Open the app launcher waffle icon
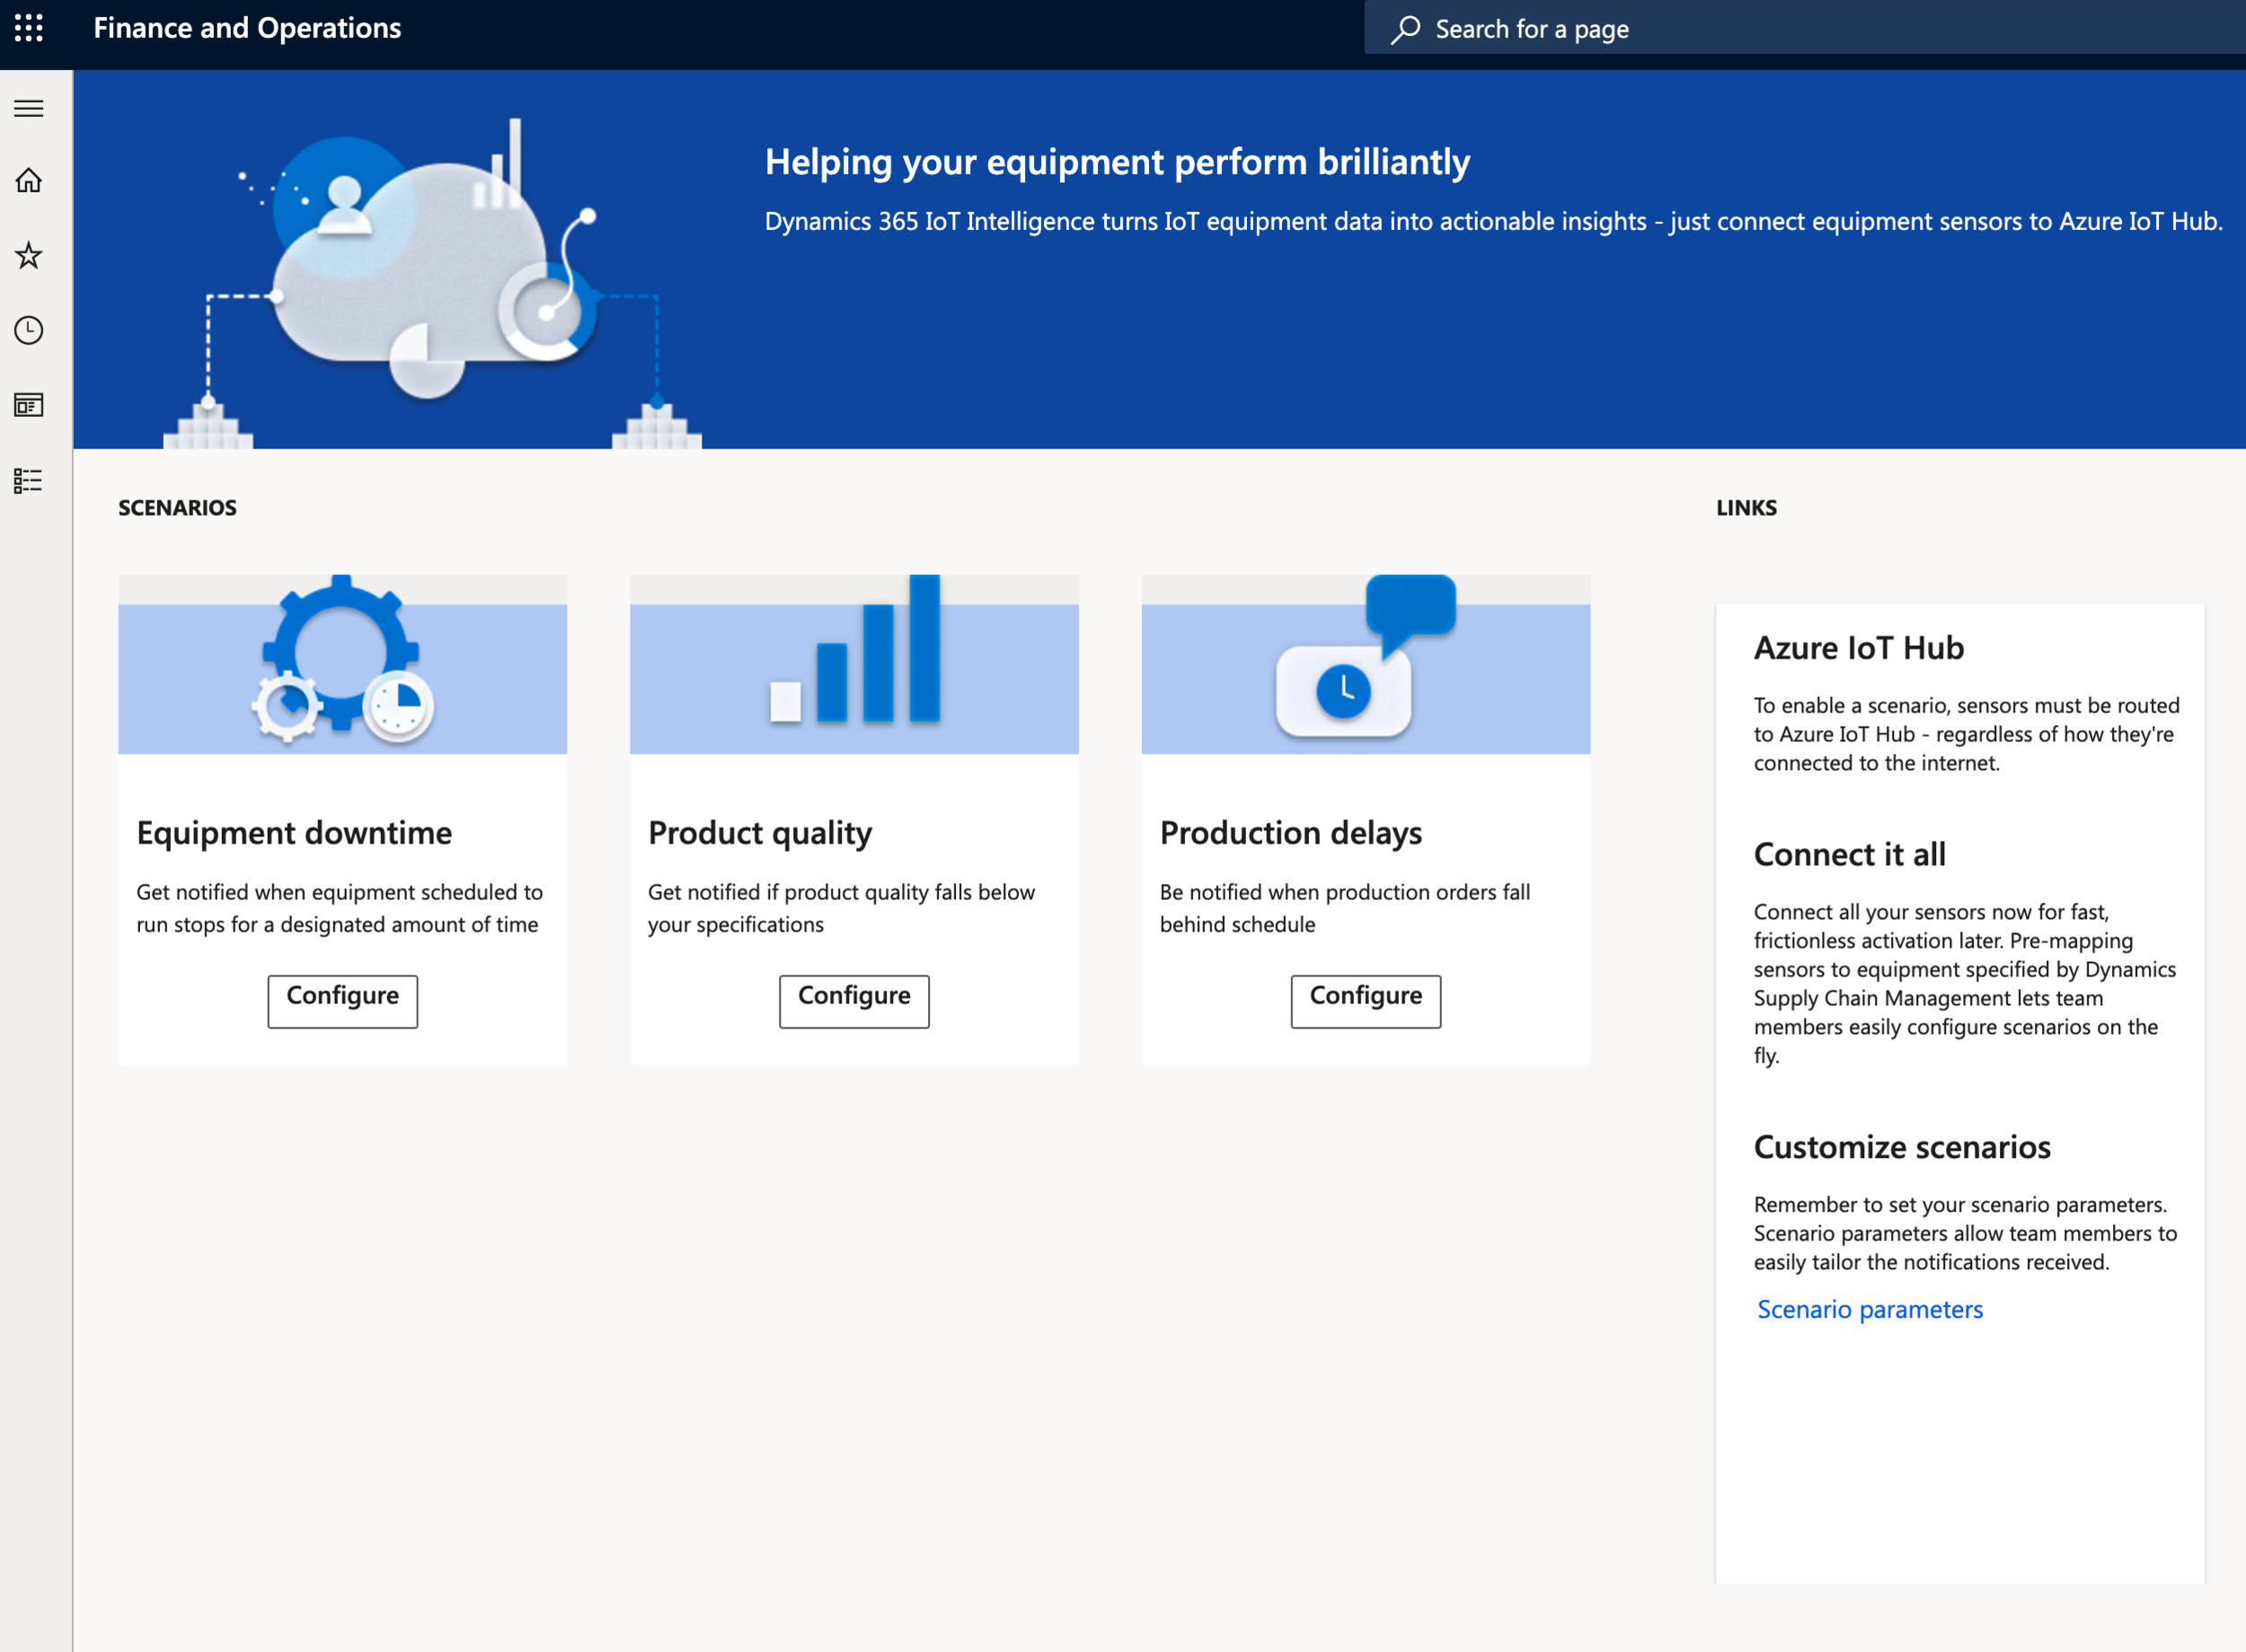The height and width of the screenshot is (1652, 2246). pyautogui.click(x=29, y=28)
